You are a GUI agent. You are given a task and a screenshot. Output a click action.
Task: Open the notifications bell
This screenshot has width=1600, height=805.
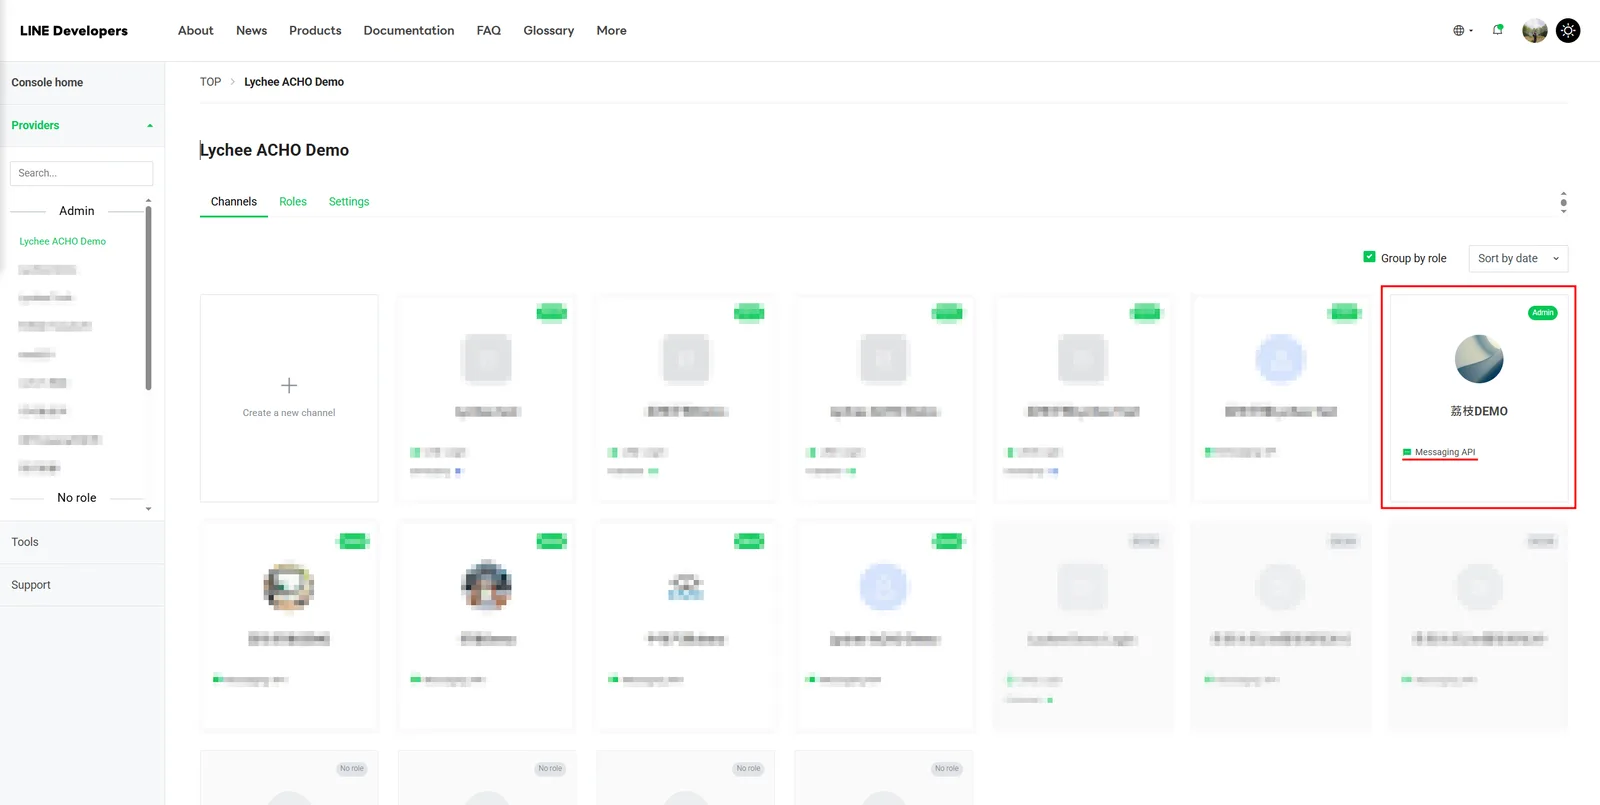pyautogui.click(x=1498, y=30)
